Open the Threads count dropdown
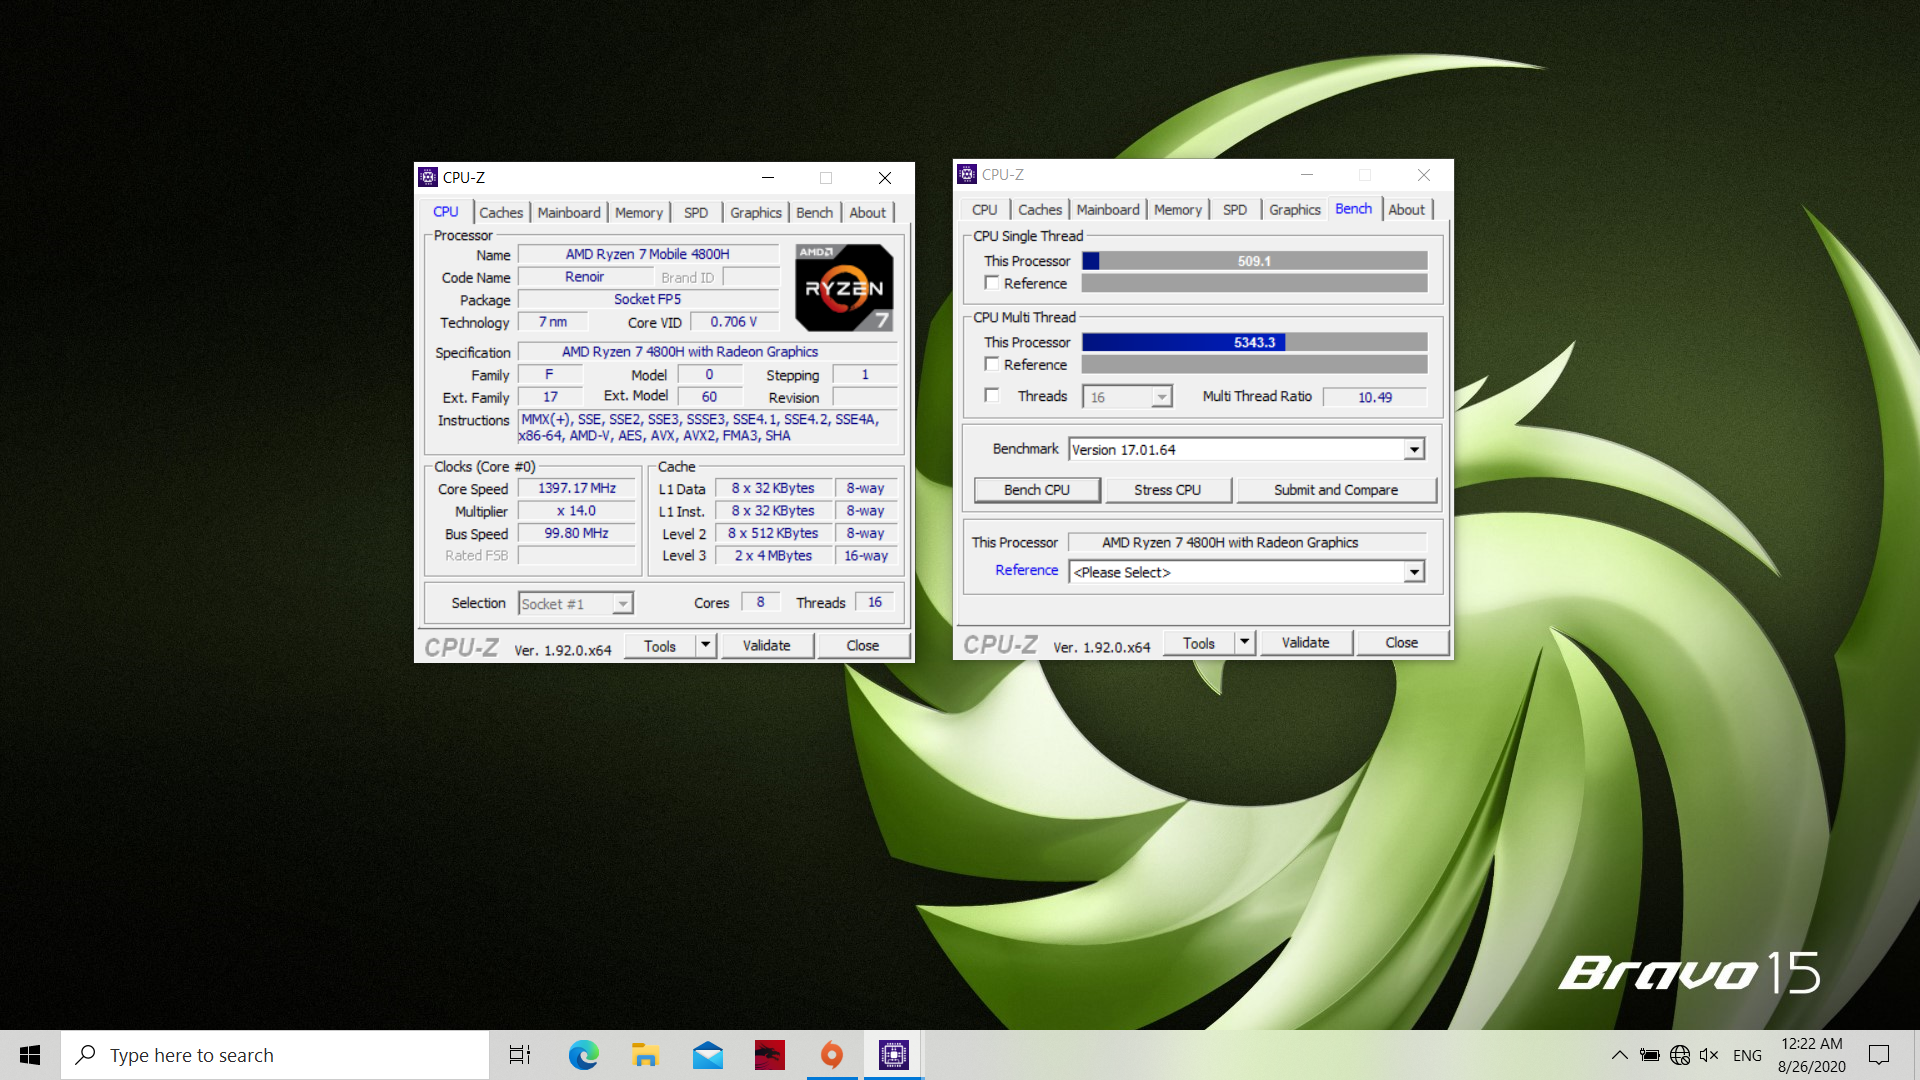This screenshot has width=1920, height=1080. coord(1161,397)
